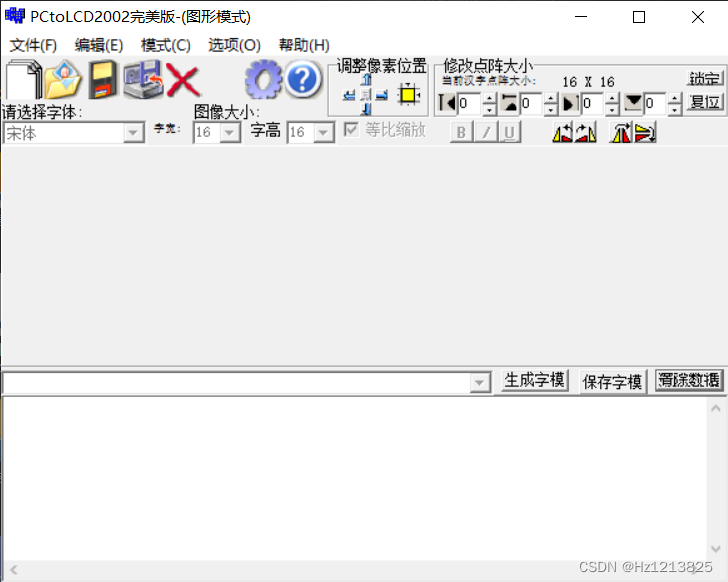Viewport: 728px width, 582px height.
Task: Increase the left-edge value with up spinner
Action: click(489, 98)
